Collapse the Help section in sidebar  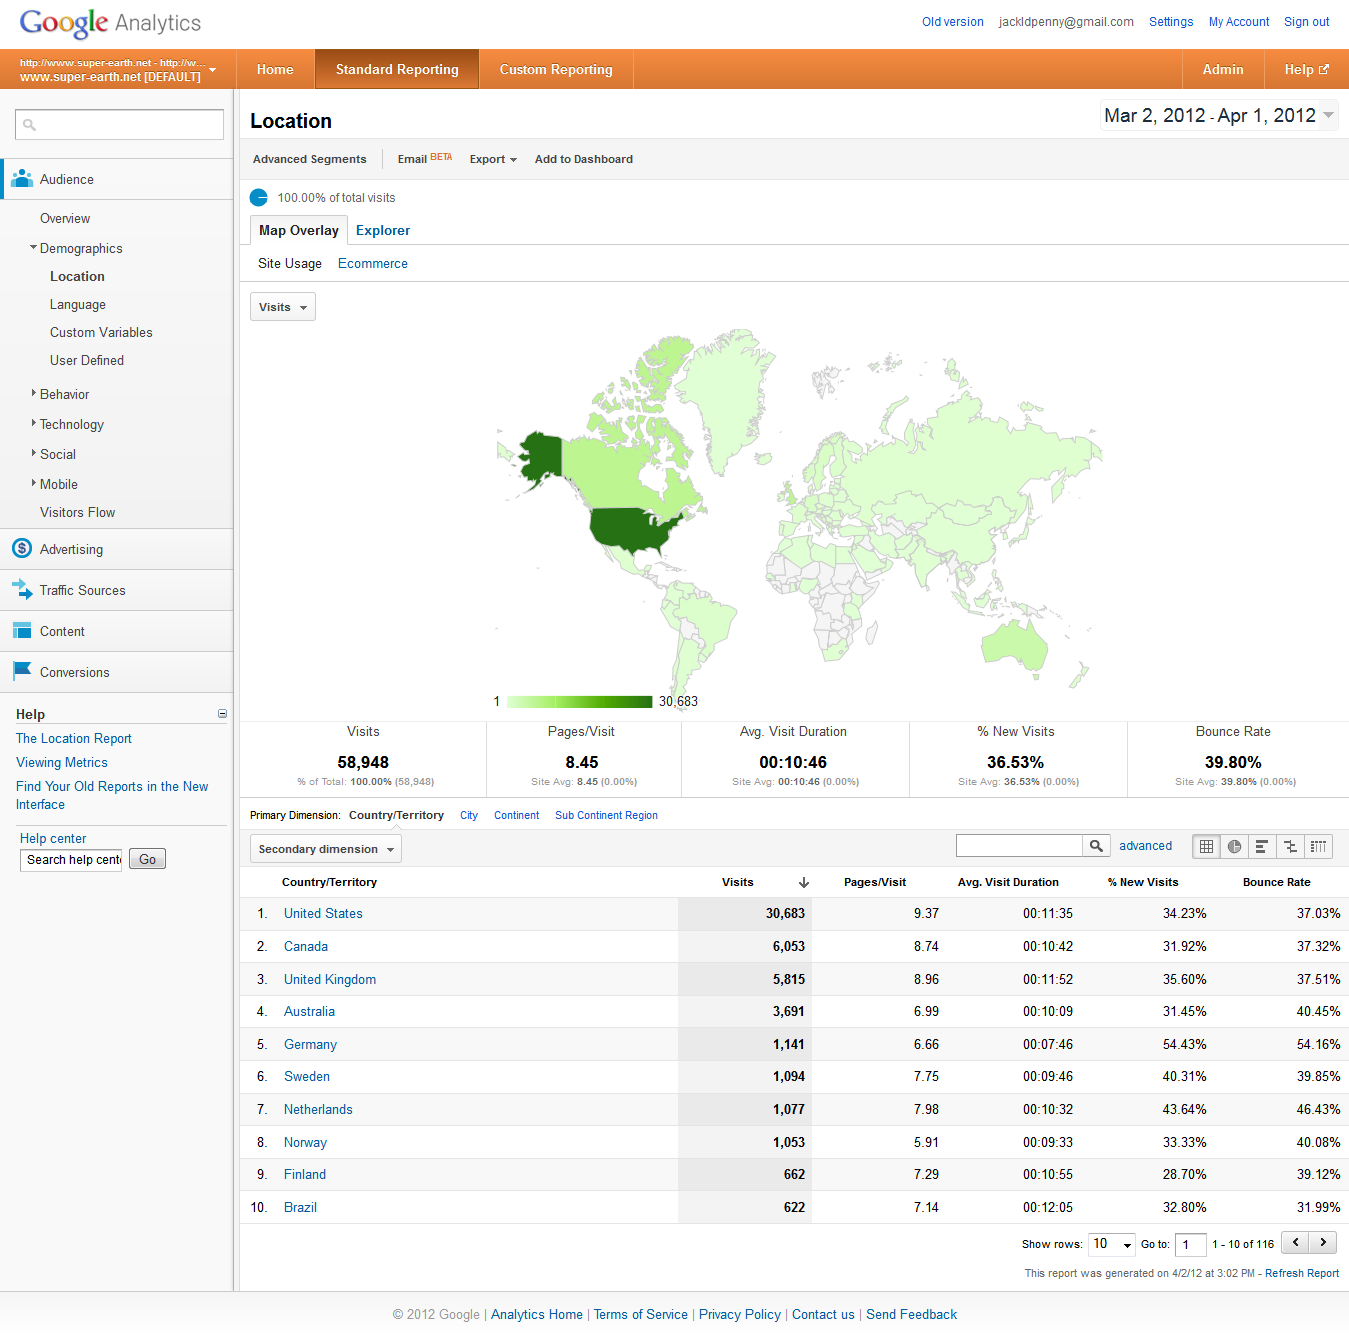pos(222,714)
